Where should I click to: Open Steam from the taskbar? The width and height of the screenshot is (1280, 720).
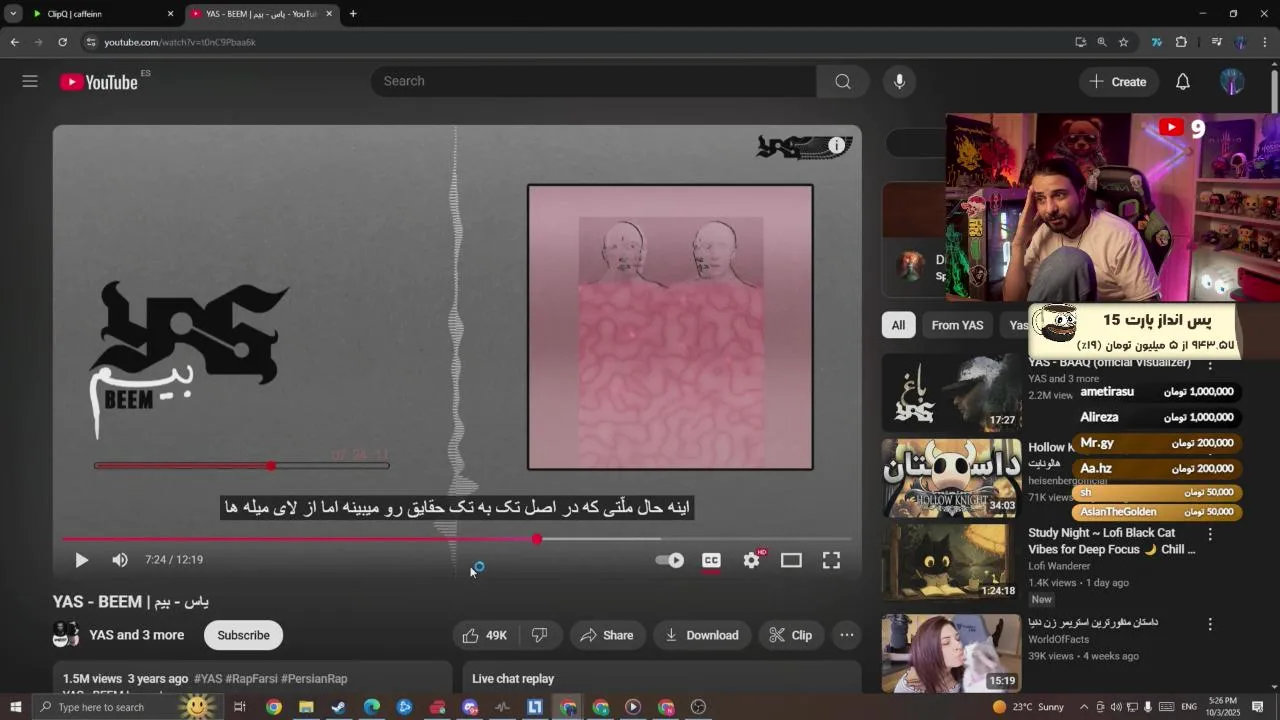click(x=339, y=707)
